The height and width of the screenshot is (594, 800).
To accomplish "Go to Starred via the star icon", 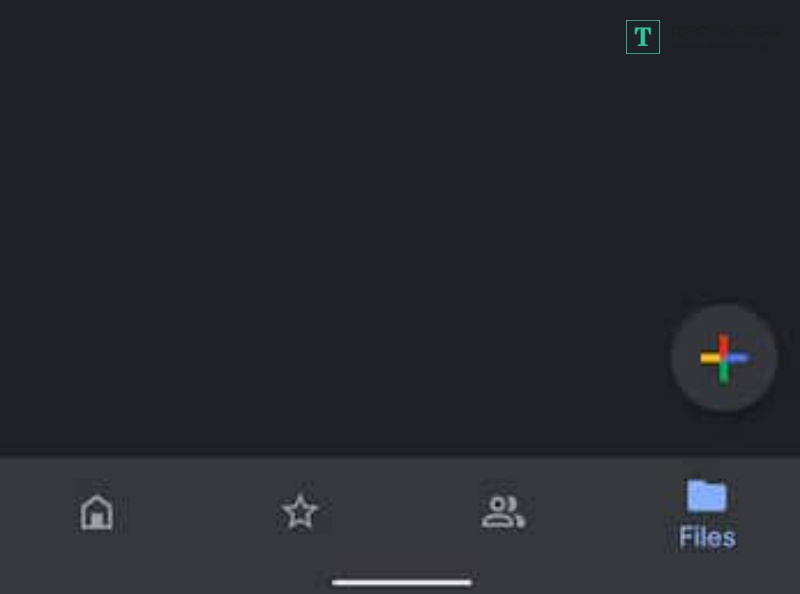I will click(301, 511).
